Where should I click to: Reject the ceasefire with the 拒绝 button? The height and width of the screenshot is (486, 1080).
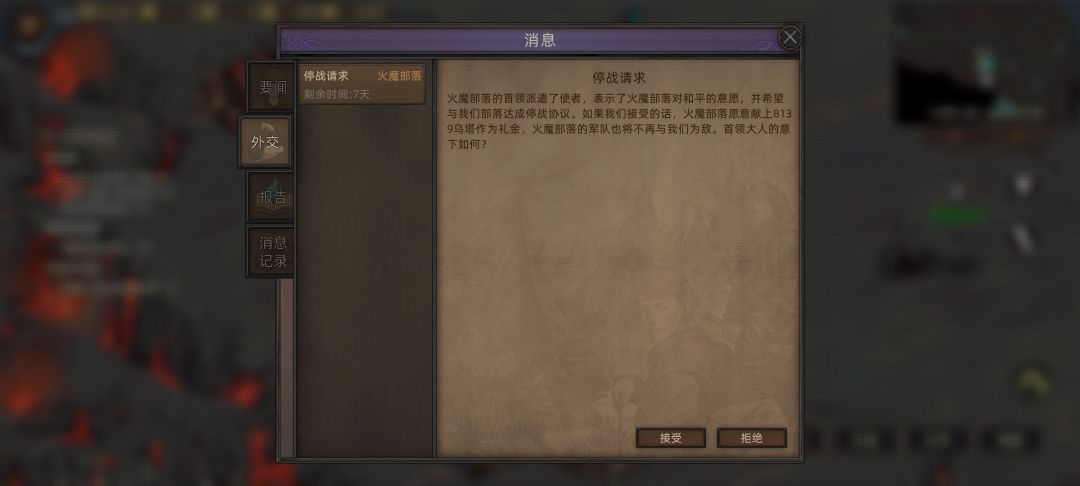(751, 439)
